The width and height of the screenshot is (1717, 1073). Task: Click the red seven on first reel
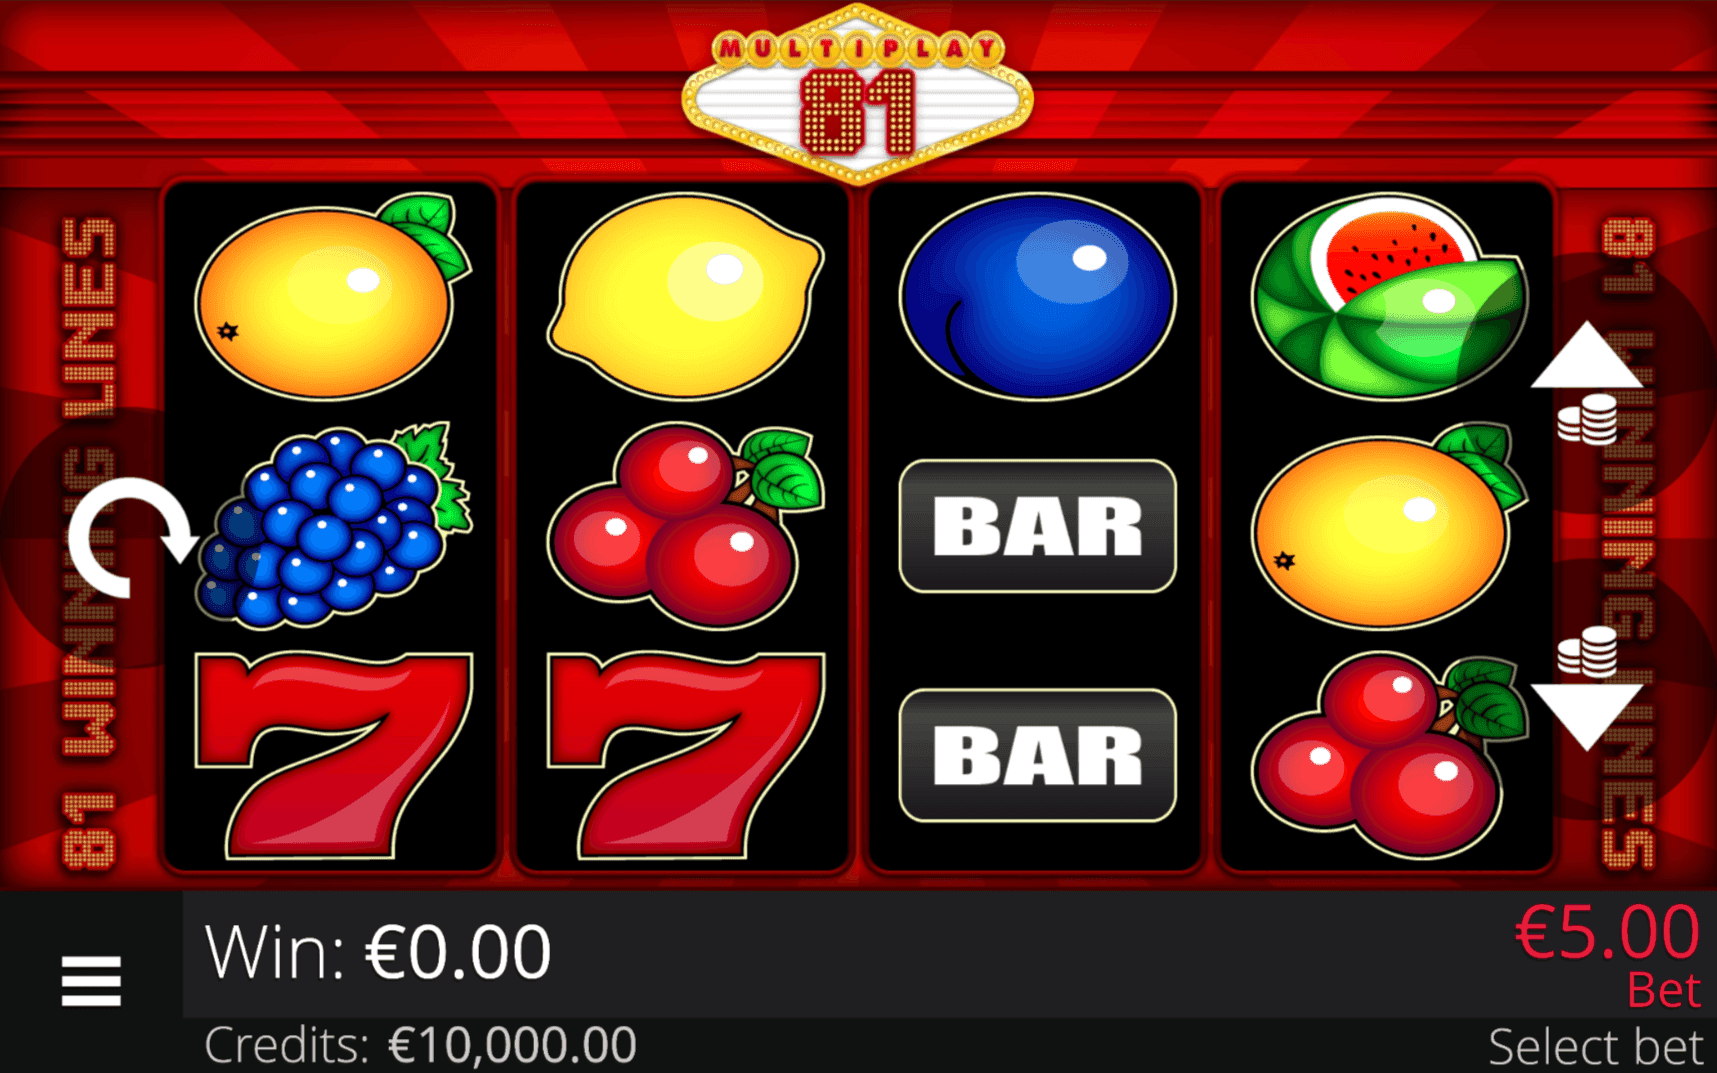click(334, 756)
